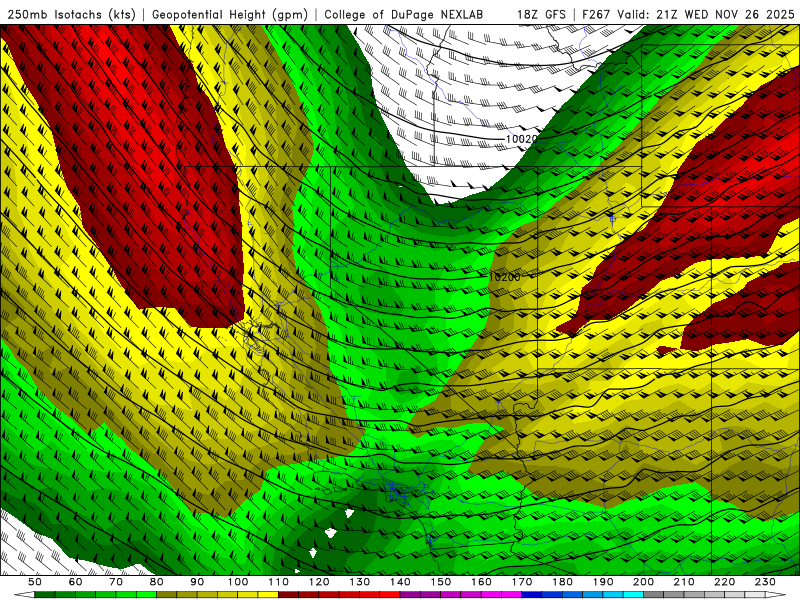Click the 10200 height contour label
Image resolution: width=800 pixels, height=600 pixels.
pyautogui.click(x=505, y=277)
